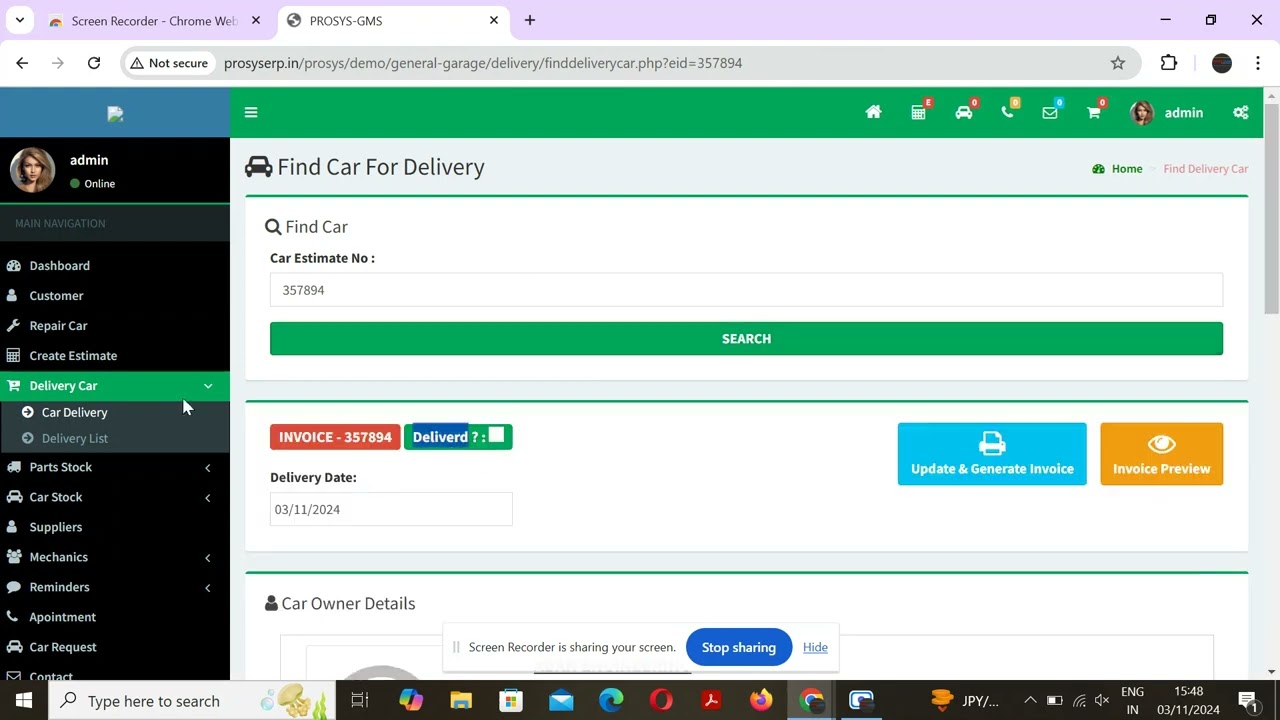Image resolution: width=1280 pixels, height=720 pixels.
Task: Open Task View on taskbar
Action: 360,700
